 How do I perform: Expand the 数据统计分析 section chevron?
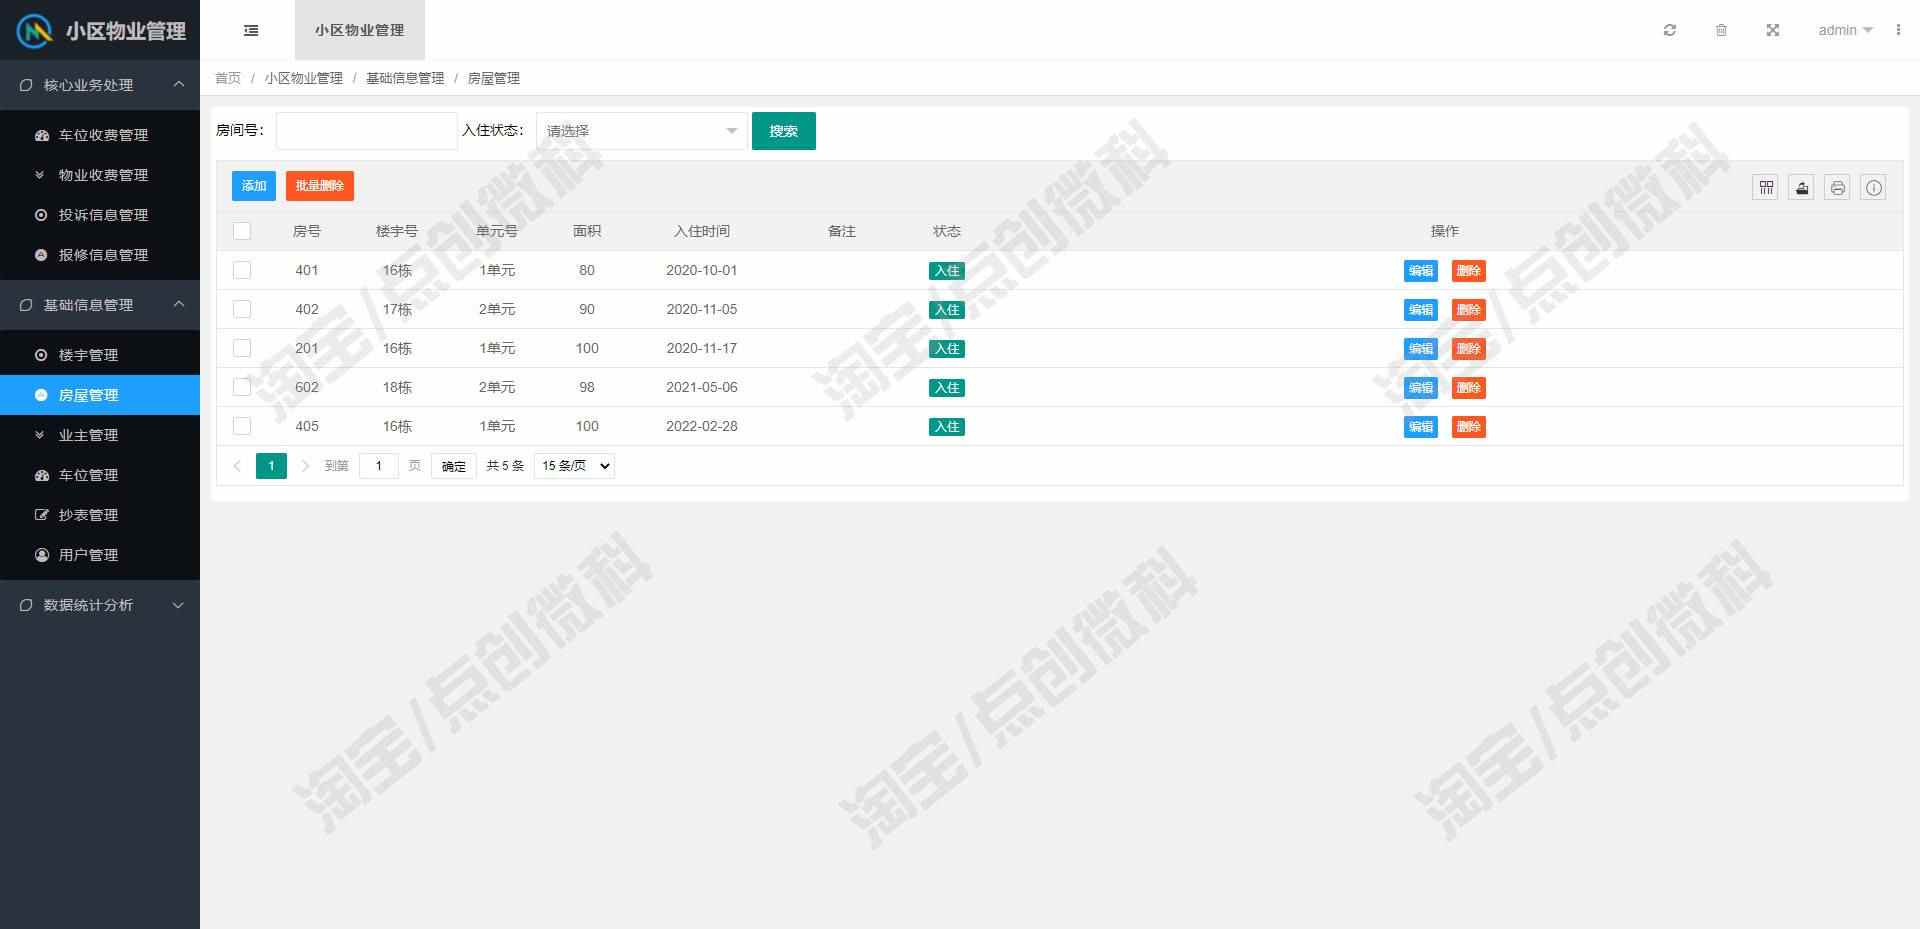(179, 605)
